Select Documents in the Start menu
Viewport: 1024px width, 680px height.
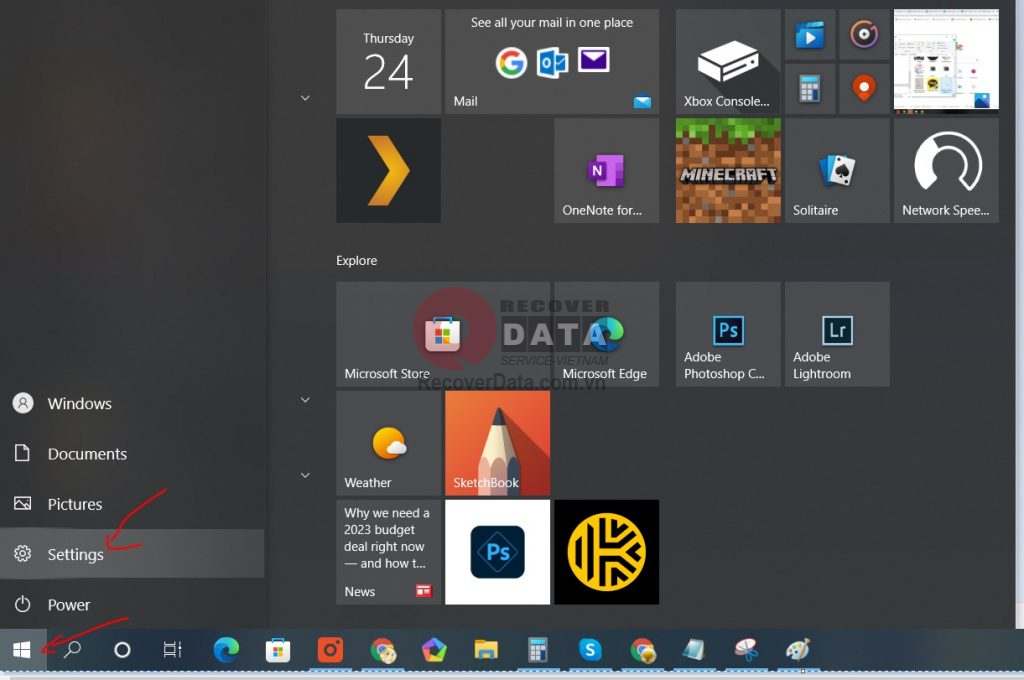(x=86, y=453)
